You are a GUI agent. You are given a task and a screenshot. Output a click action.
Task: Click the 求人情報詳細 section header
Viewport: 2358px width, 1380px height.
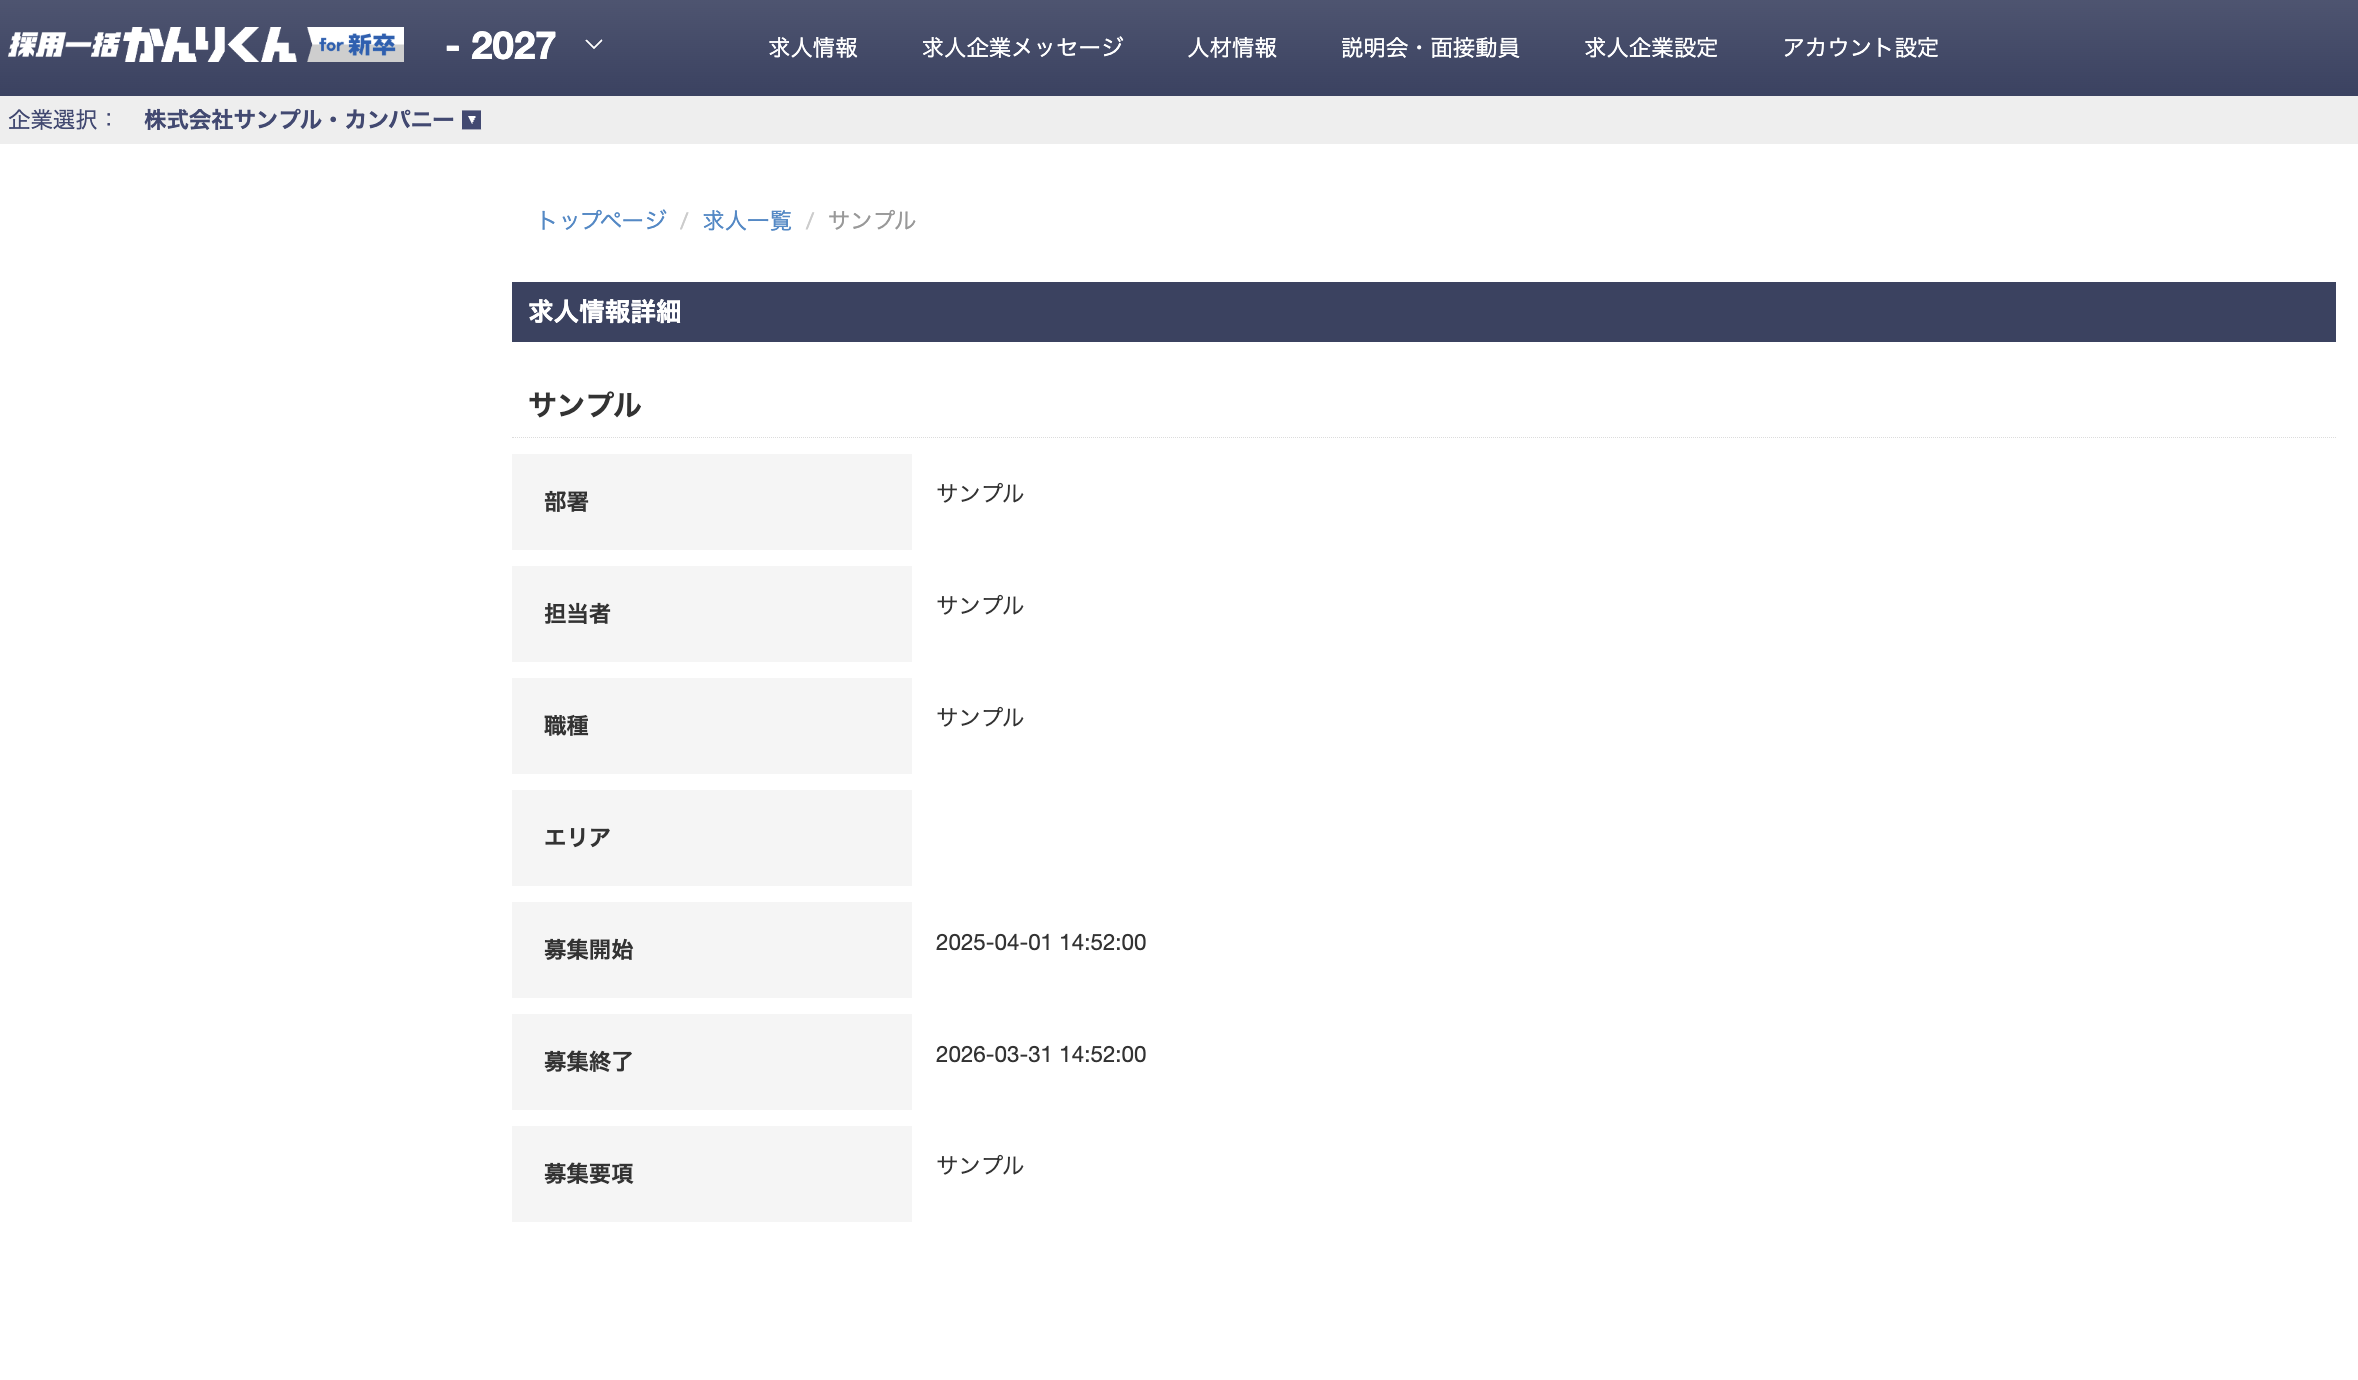pos(604,312)
